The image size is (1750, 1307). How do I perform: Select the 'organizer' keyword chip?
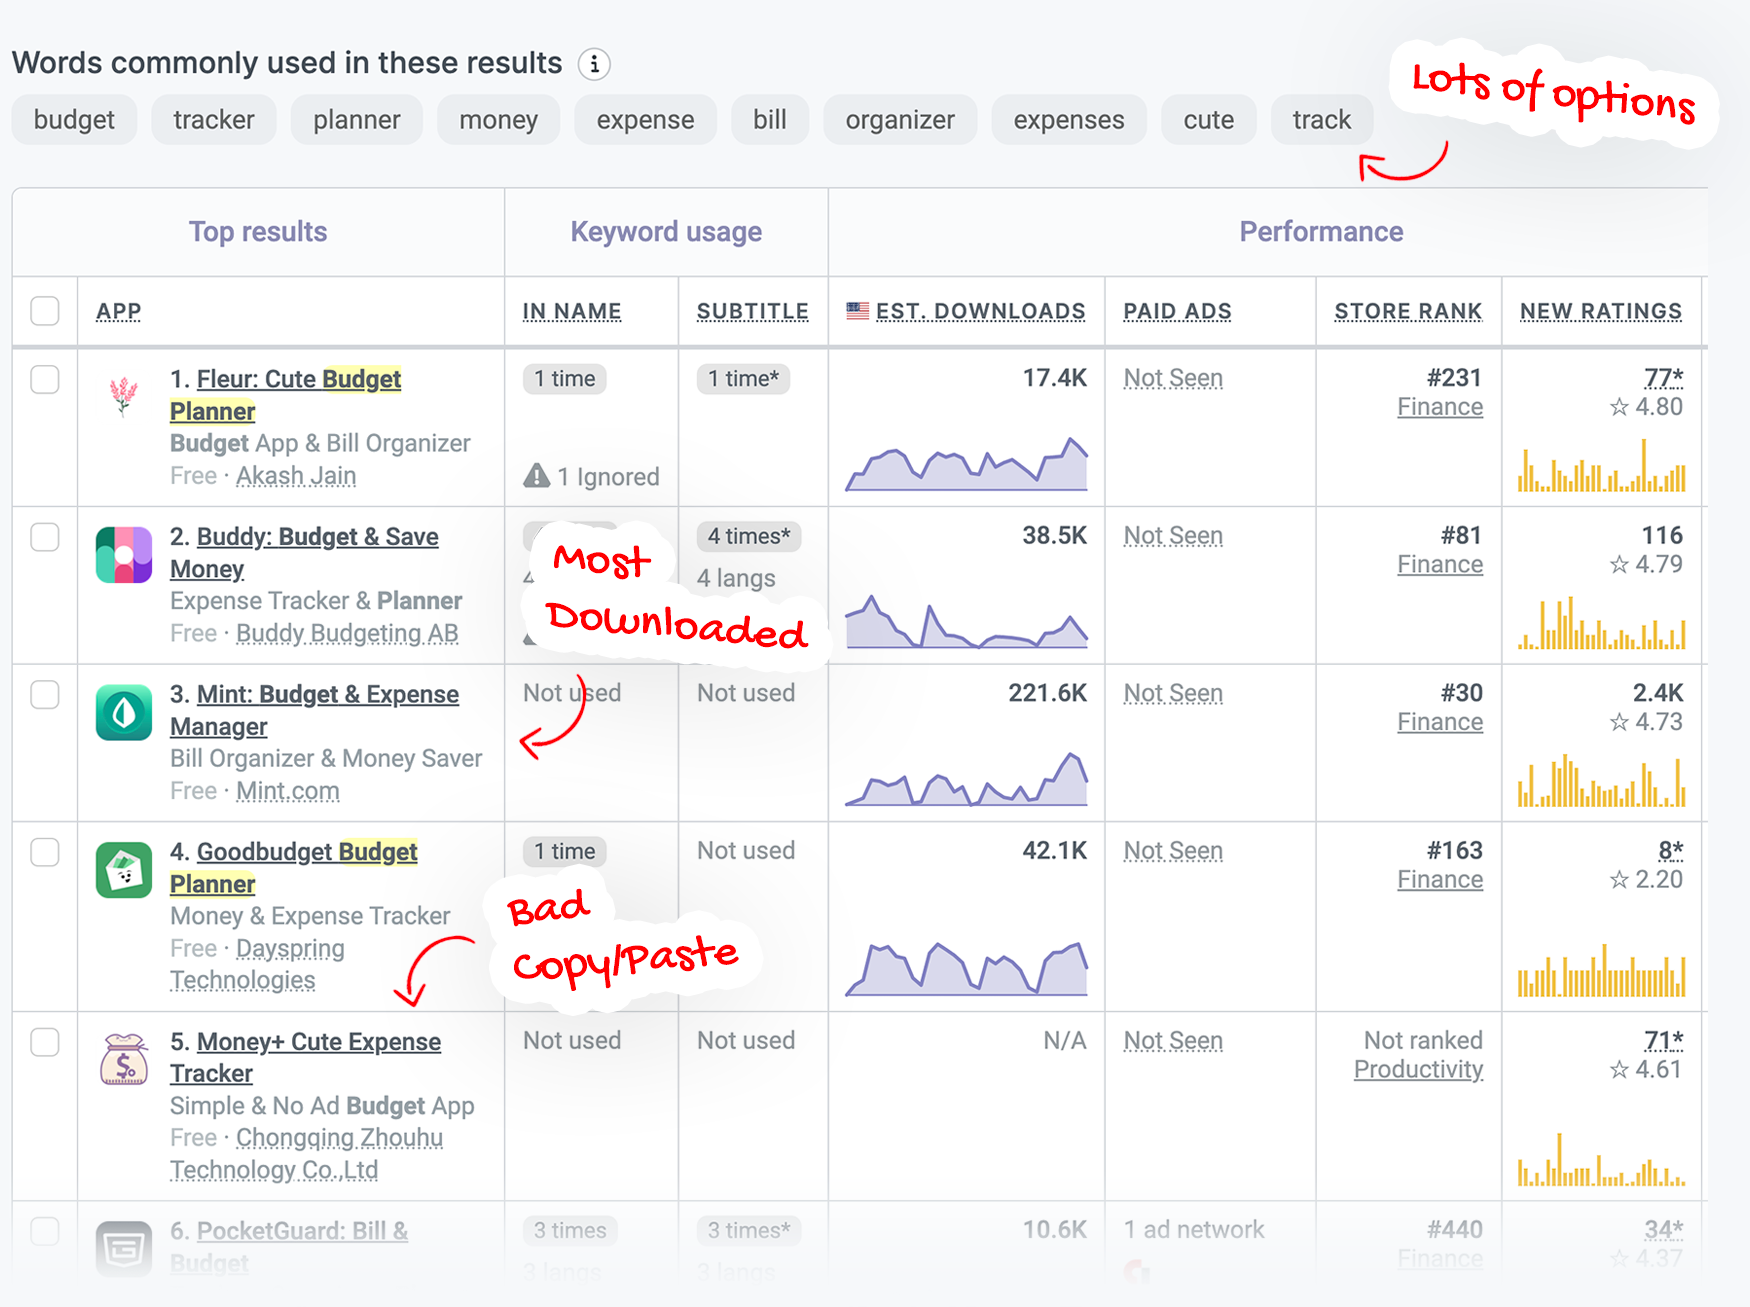pyautogui.click(x=900, y=120)
